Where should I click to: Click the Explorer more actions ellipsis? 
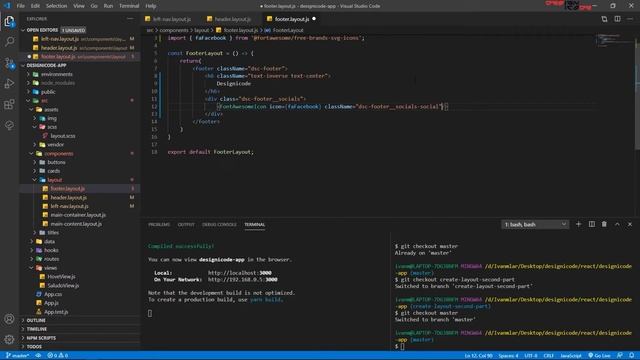[x=130, y=19]
